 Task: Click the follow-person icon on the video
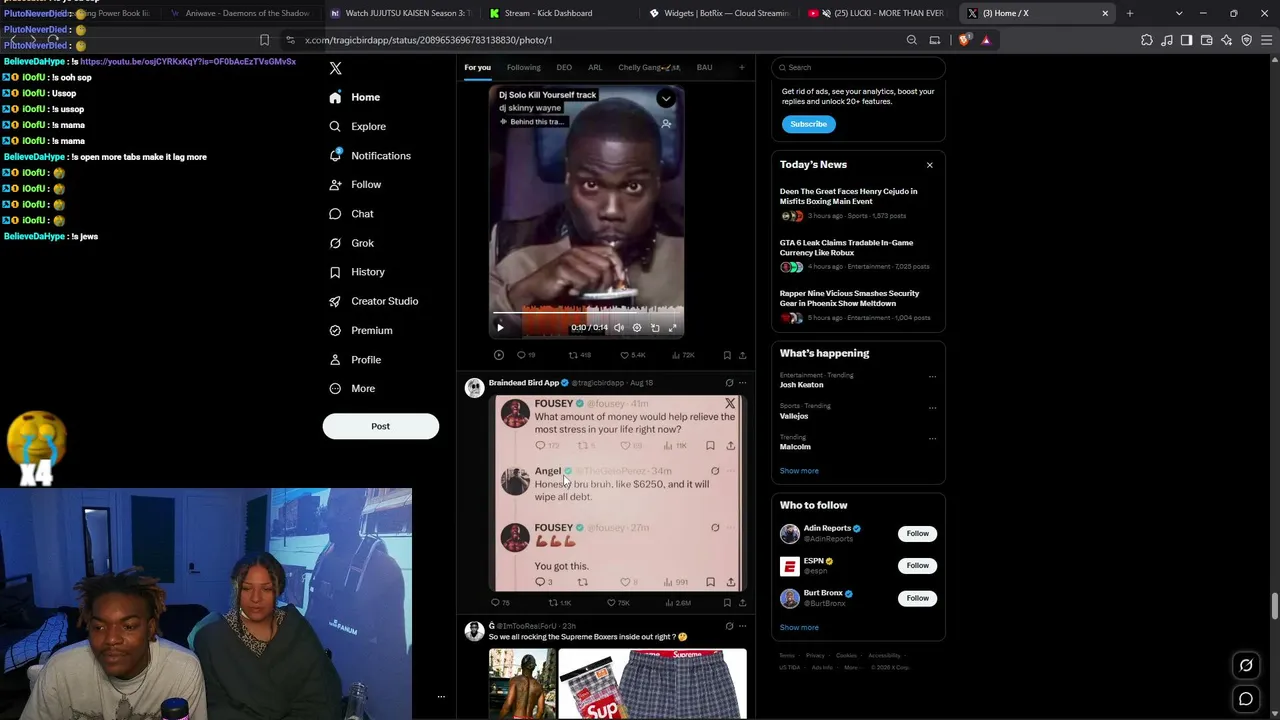(x=666, y=124)
